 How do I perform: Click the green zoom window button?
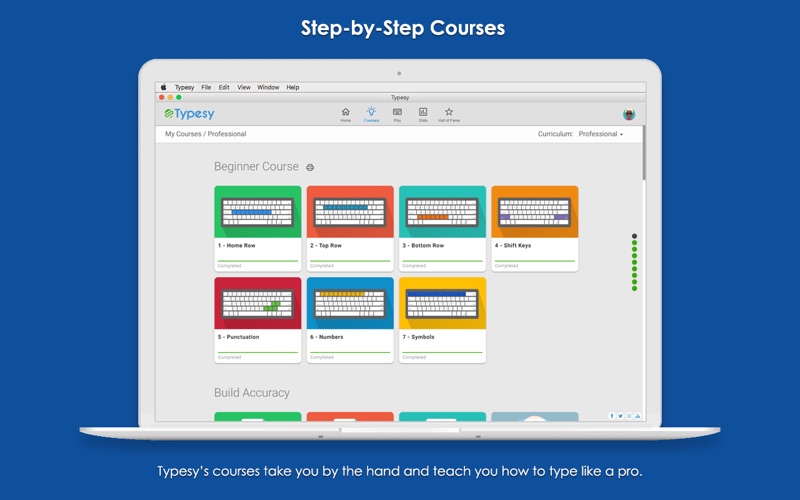(179, 97)
